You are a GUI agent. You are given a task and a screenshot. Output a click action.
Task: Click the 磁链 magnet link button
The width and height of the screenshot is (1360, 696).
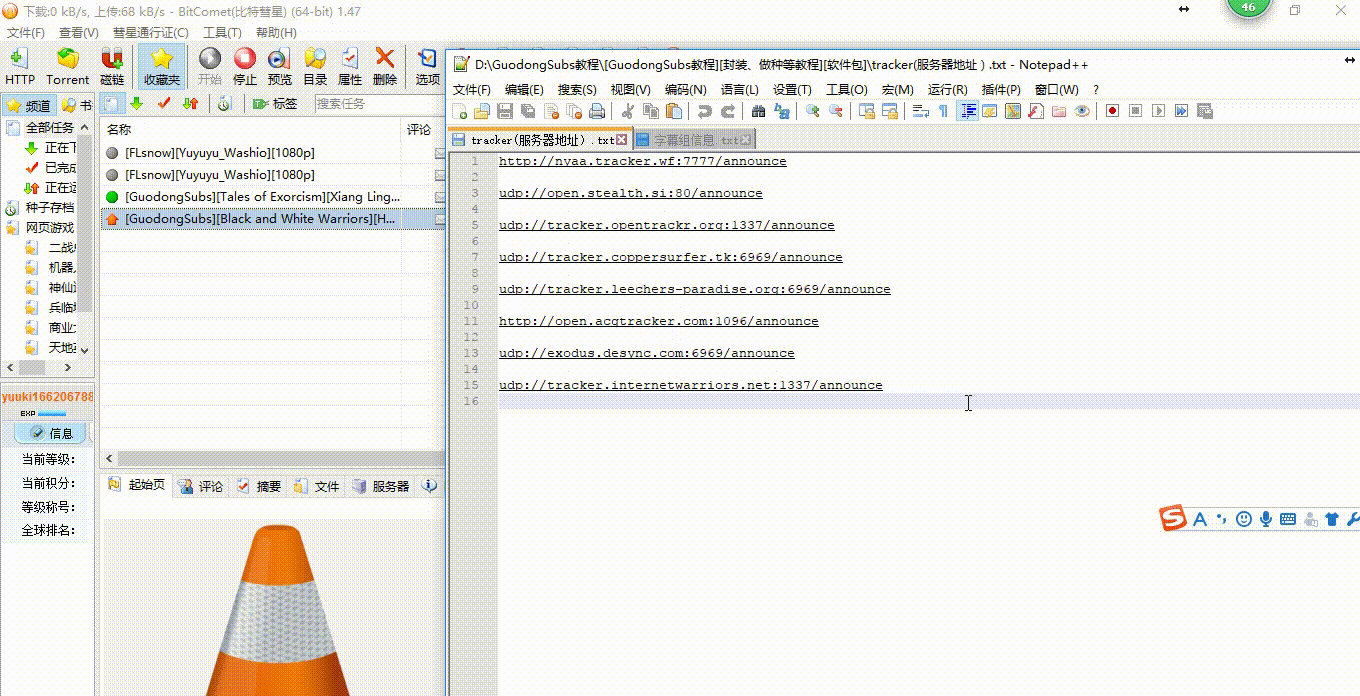coord(113,66)
